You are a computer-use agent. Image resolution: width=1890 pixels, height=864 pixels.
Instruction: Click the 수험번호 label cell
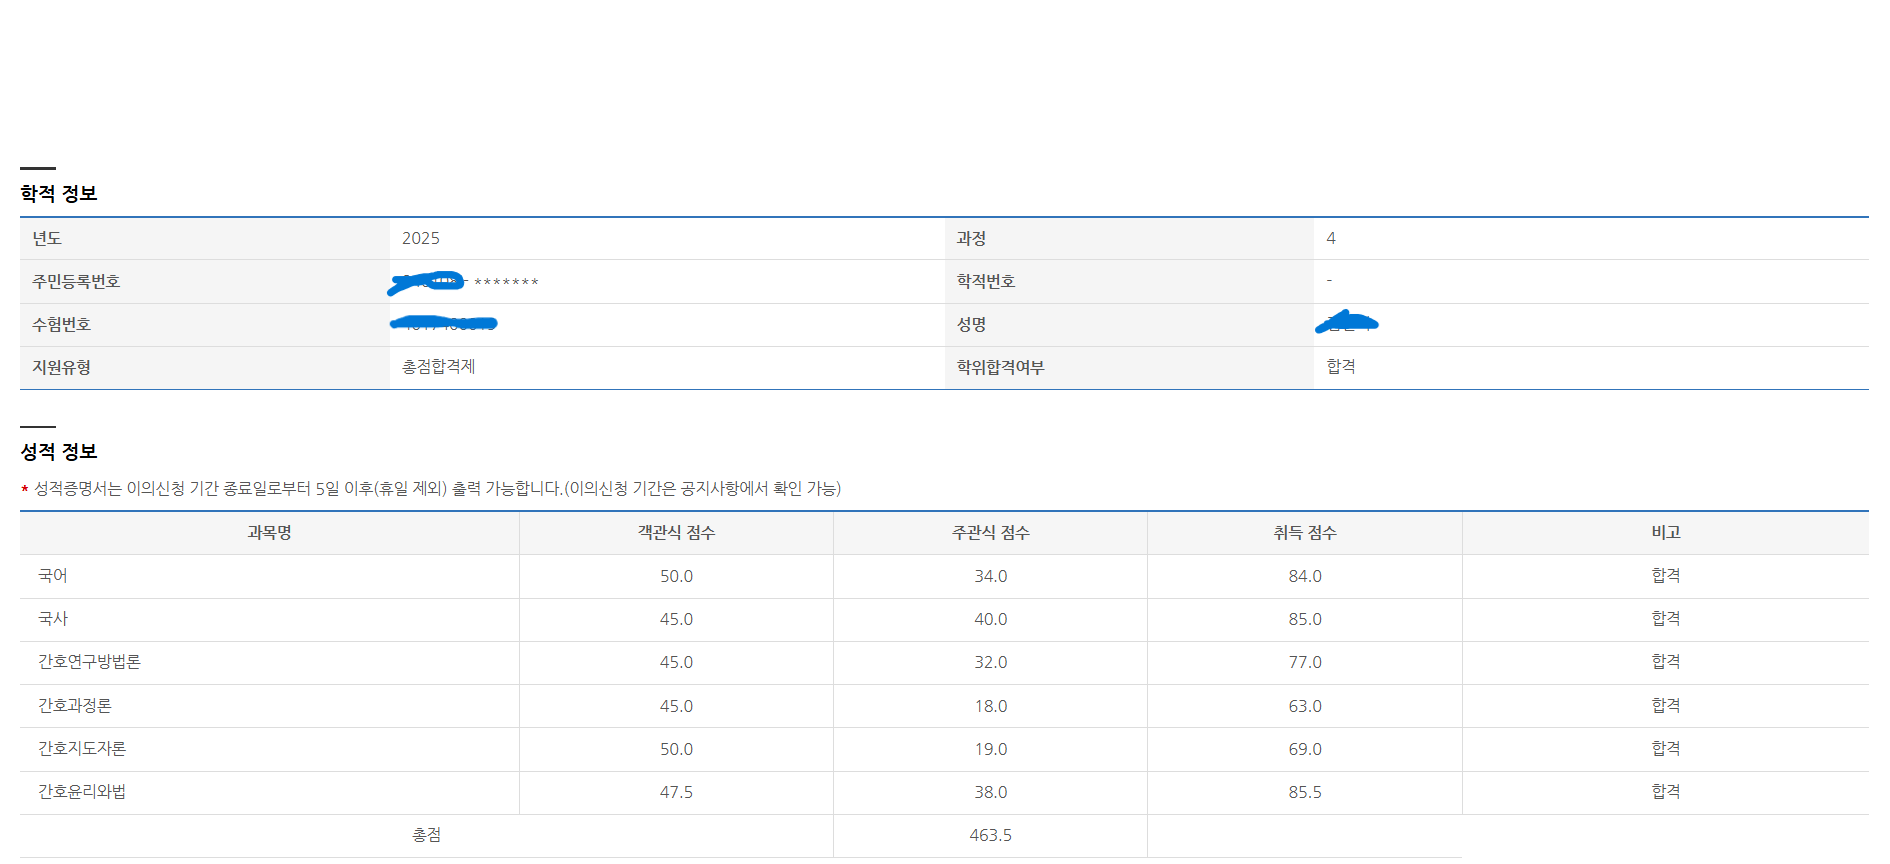pos(61,325)
